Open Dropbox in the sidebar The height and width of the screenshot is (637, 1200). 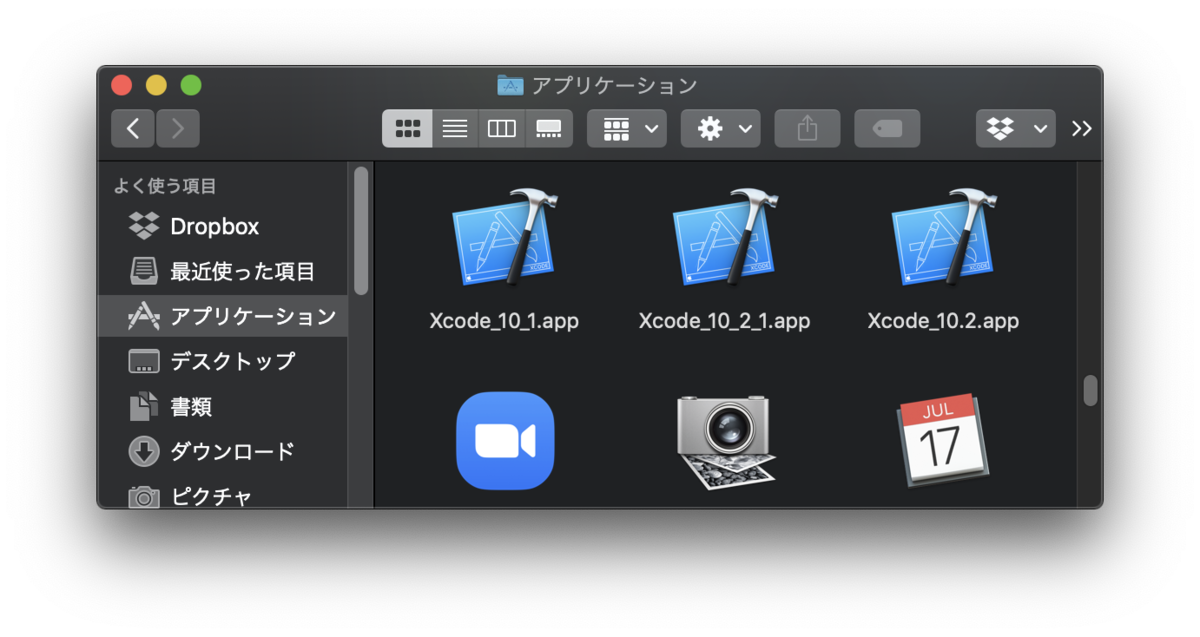coord(224,226)
